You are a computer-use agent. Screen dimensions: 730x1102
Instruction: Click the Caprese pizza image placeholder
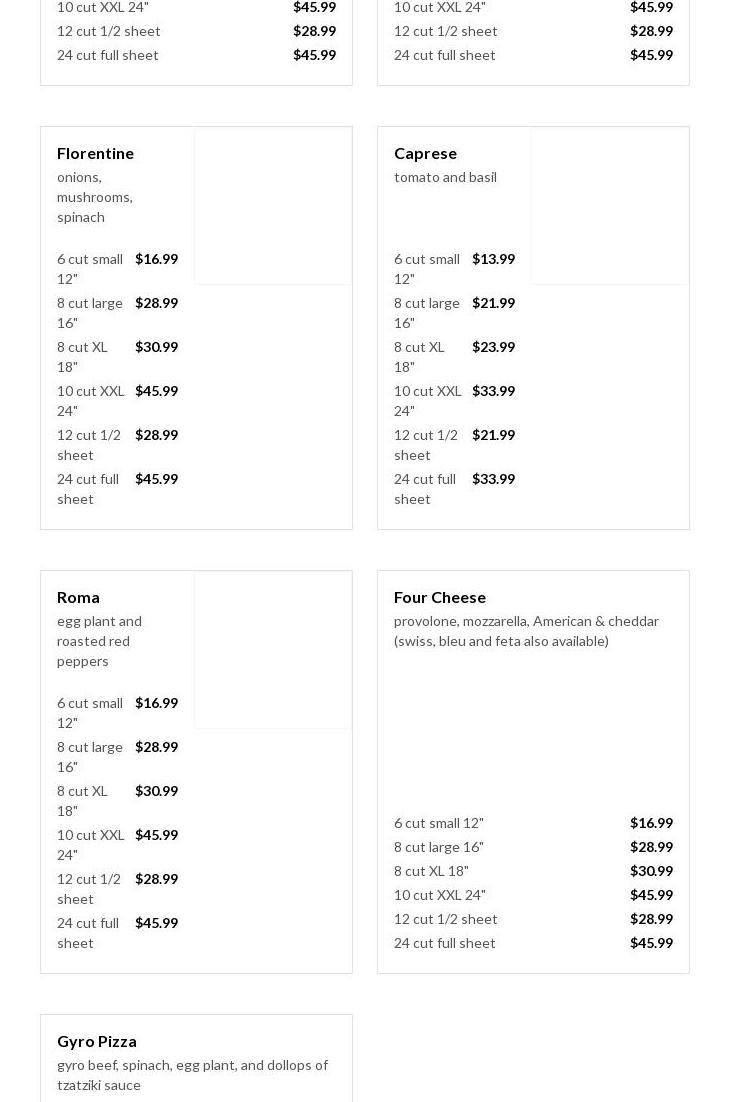tap(610, 206)
